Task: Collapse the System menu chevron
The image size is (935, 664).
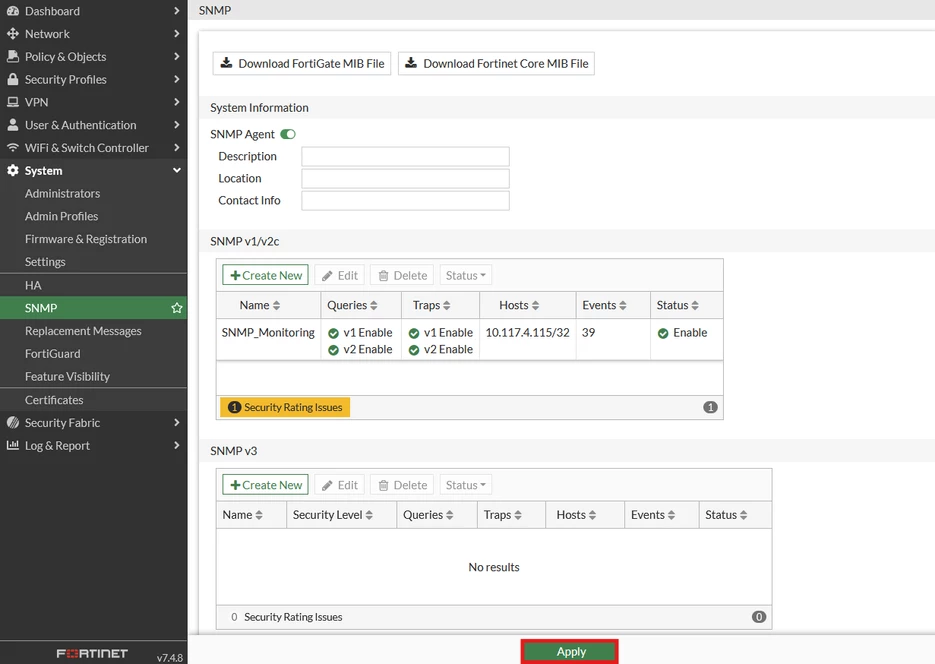Action: tap(177, 170)
